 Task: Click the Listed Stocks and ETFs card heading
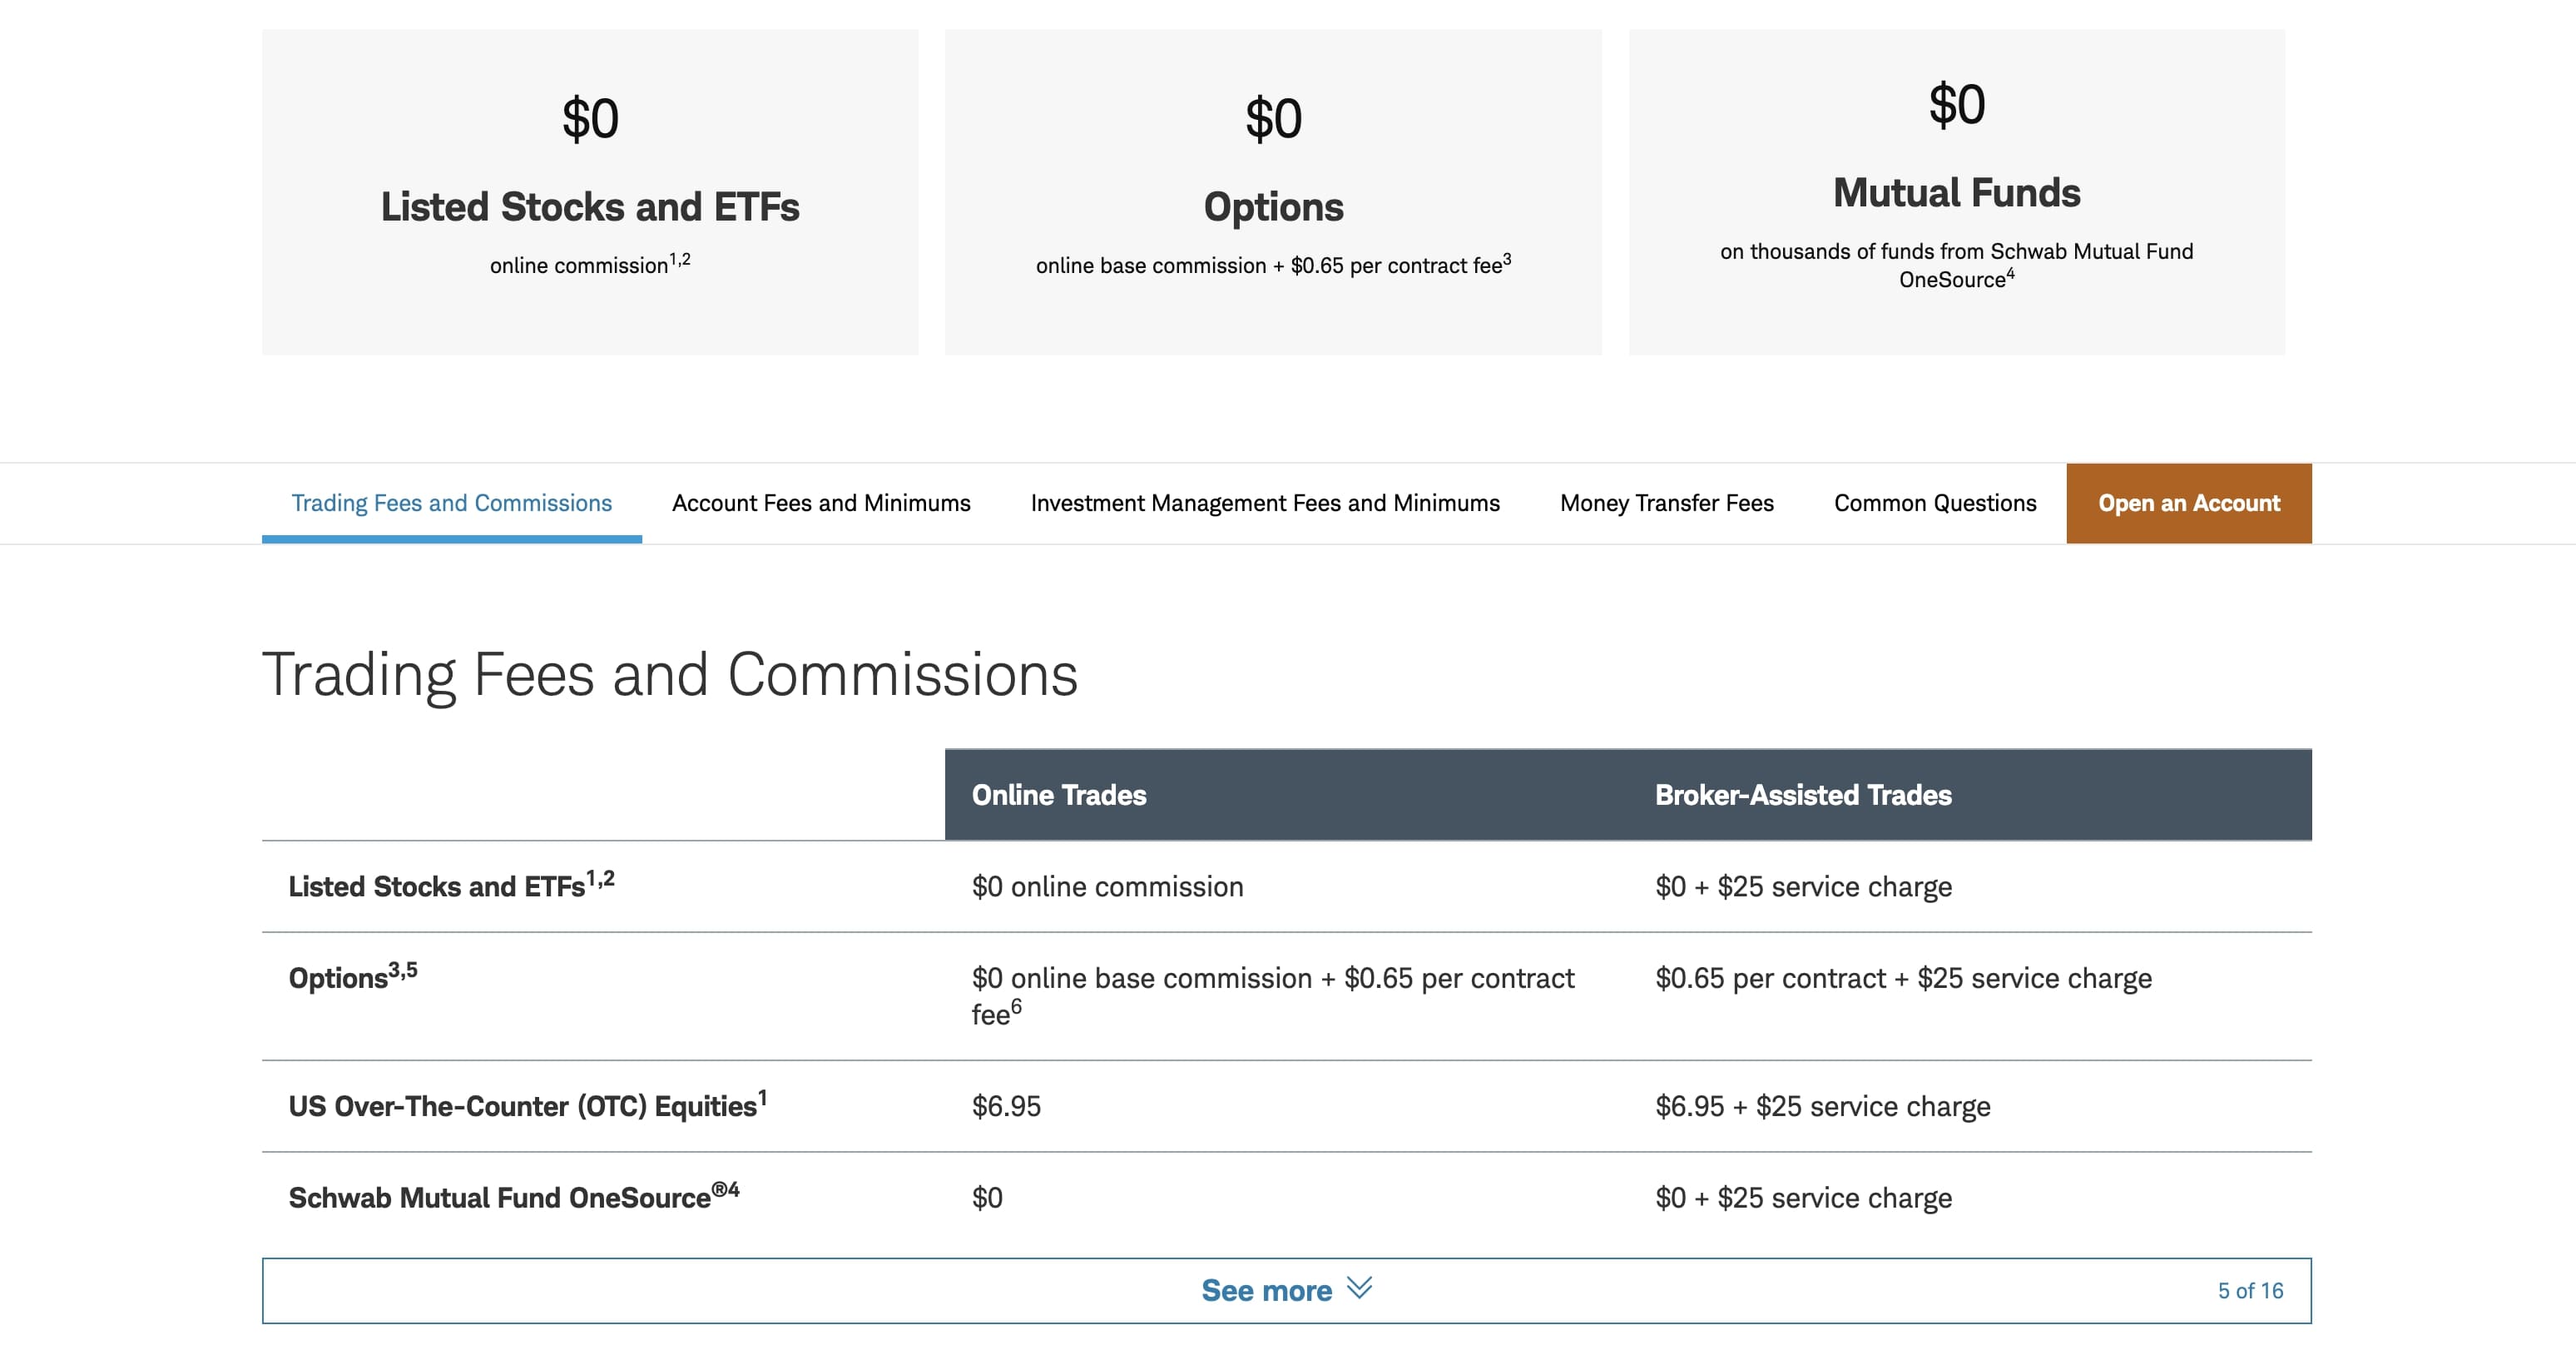point(590,207)
